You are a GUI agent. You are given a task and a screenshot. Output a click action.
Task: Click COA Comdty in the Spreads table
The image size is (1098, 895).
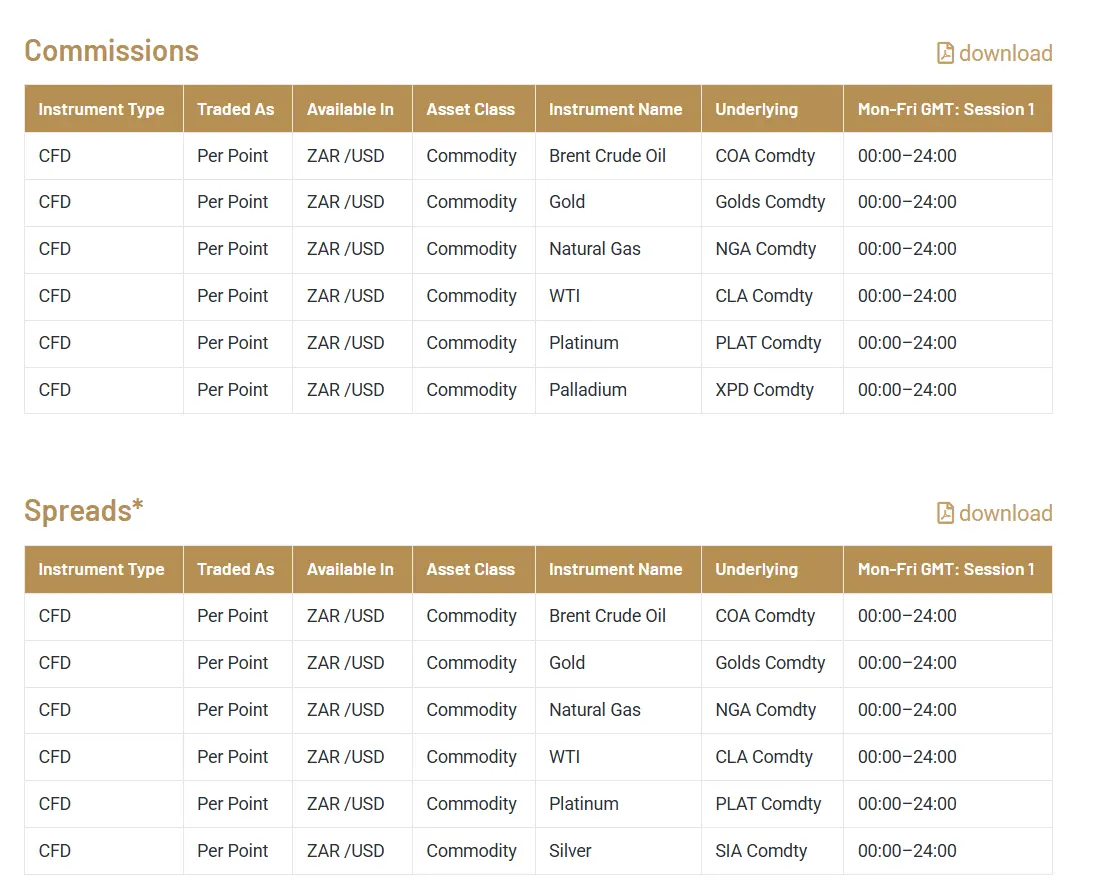point(765,616)
